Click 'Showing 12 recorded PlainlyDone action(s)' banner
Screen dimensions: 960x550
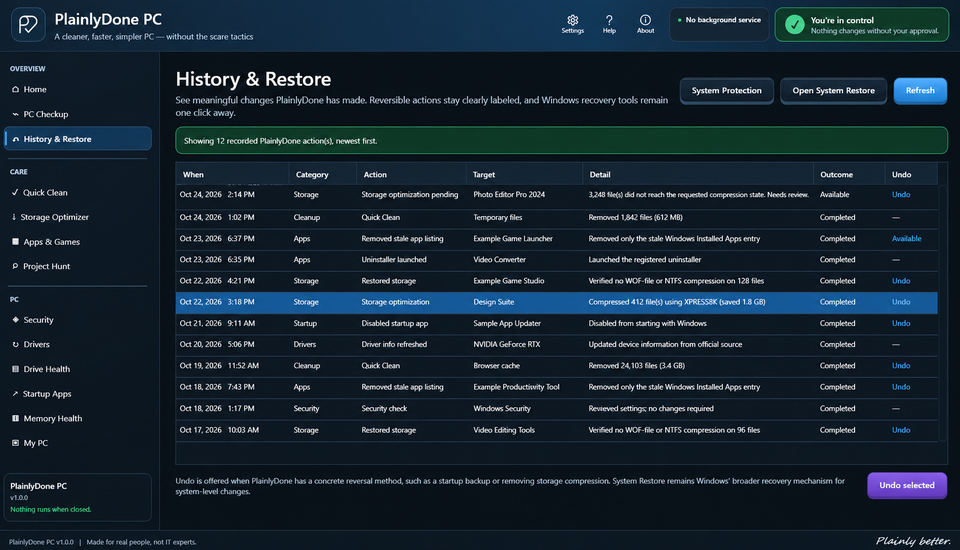[561, 141]
